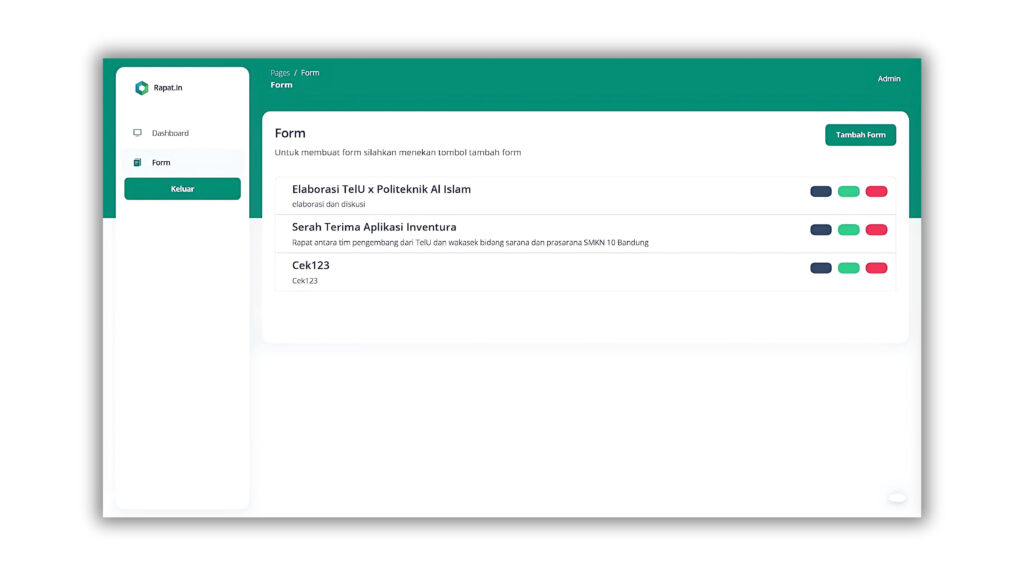Screen dimensions: 1024x576
Task: Click Pages in the breadcrumb
Action: (x=280, y=72)
